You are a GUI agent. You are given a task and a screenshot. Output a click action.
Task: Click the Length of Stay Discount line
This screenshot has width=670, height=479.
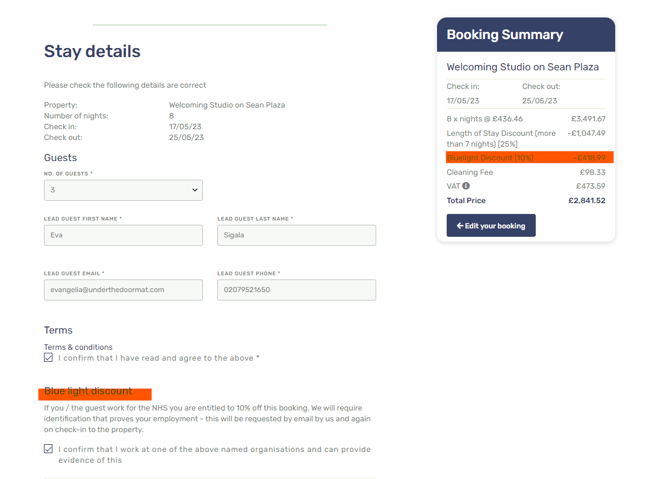pos(501,138)
